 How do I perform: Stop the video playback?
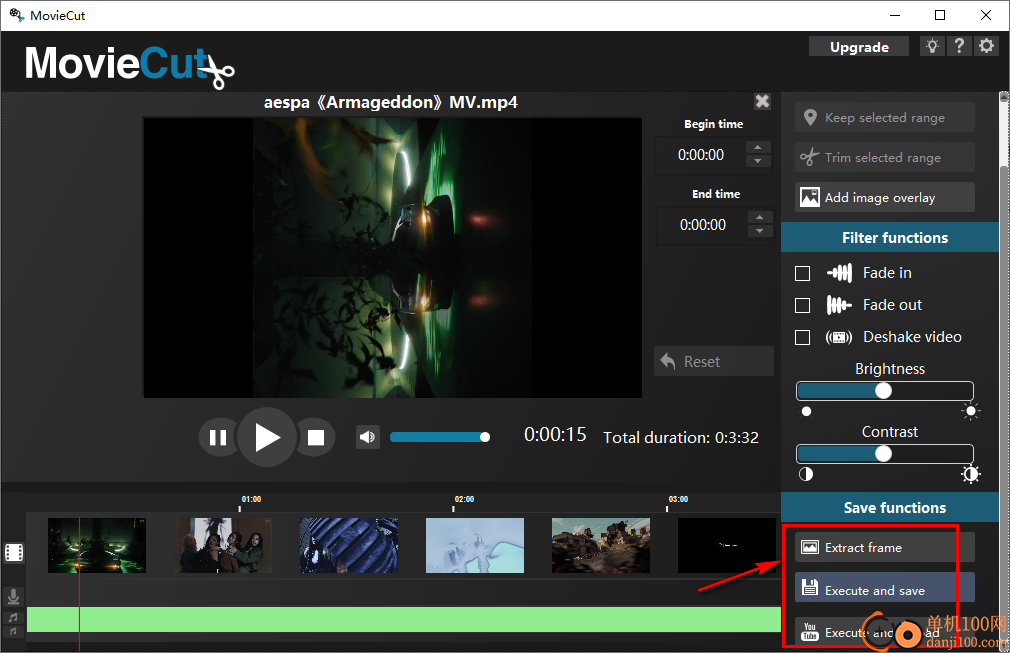click(x=316, y=437)
